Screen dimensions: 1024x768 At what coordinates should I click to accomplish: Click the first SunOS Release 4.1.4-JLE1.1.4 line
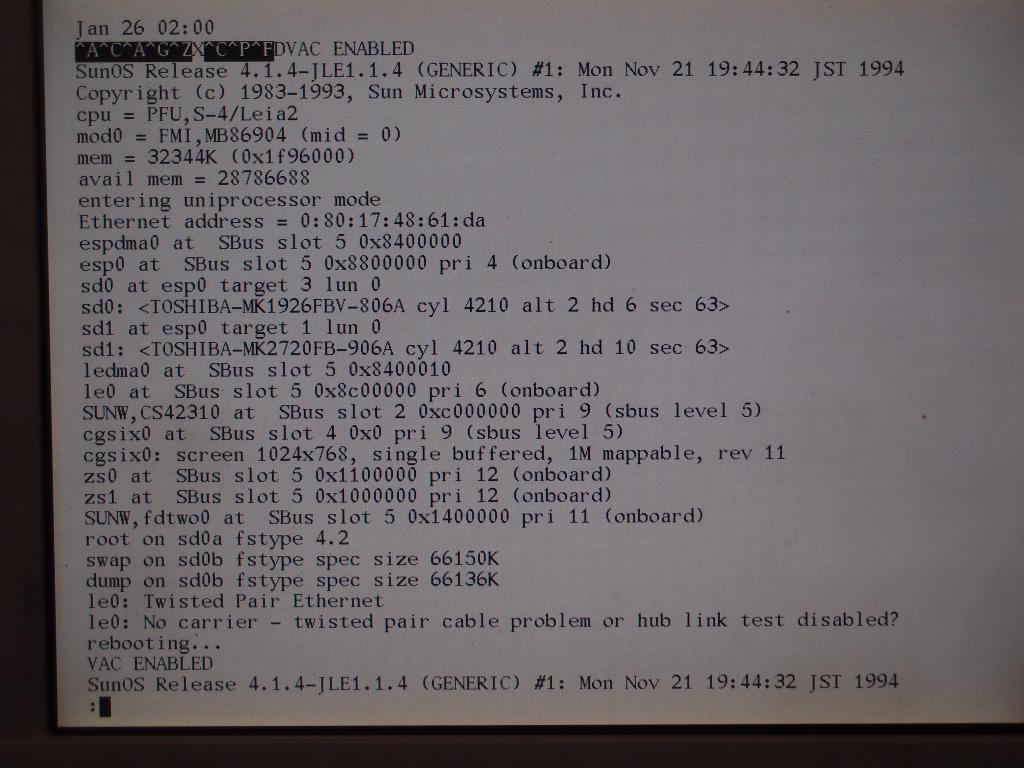click(490, 70)
